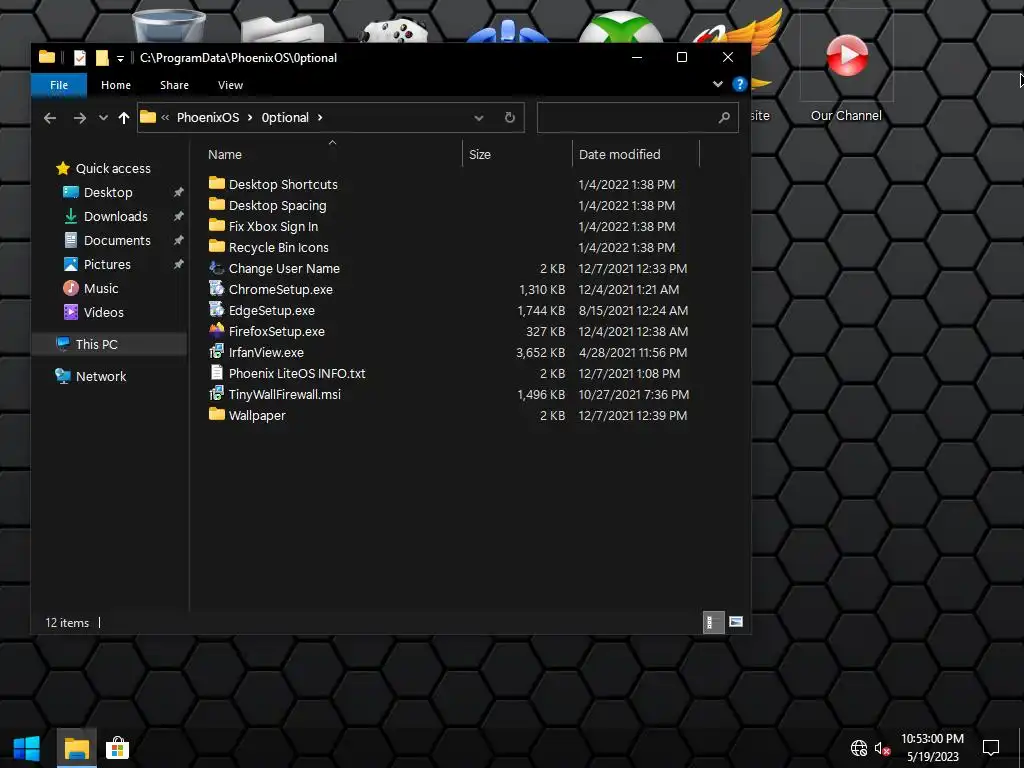Switch to Large icons view layout
Image resolution: width=1024 pixels, height=768 pixels.
[736, 622]
